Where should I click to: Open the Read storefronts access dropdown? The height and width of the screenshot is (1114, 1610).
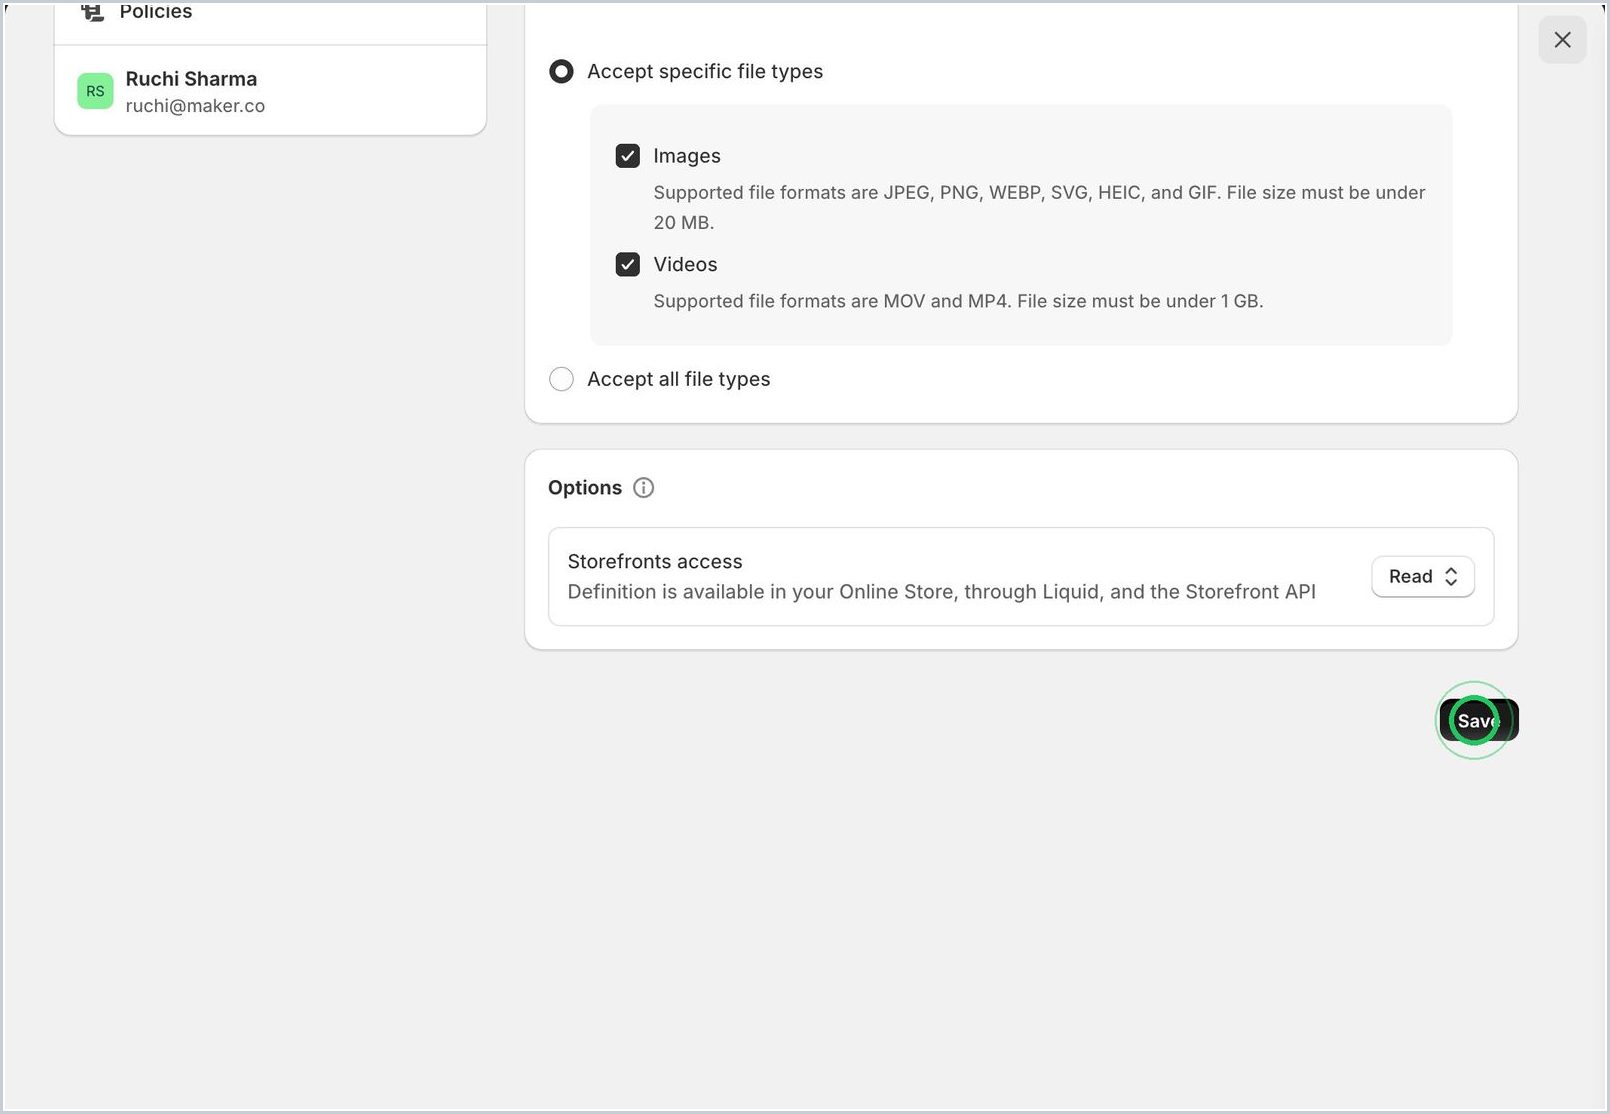pyautogui.click(x=1422, y=577)
